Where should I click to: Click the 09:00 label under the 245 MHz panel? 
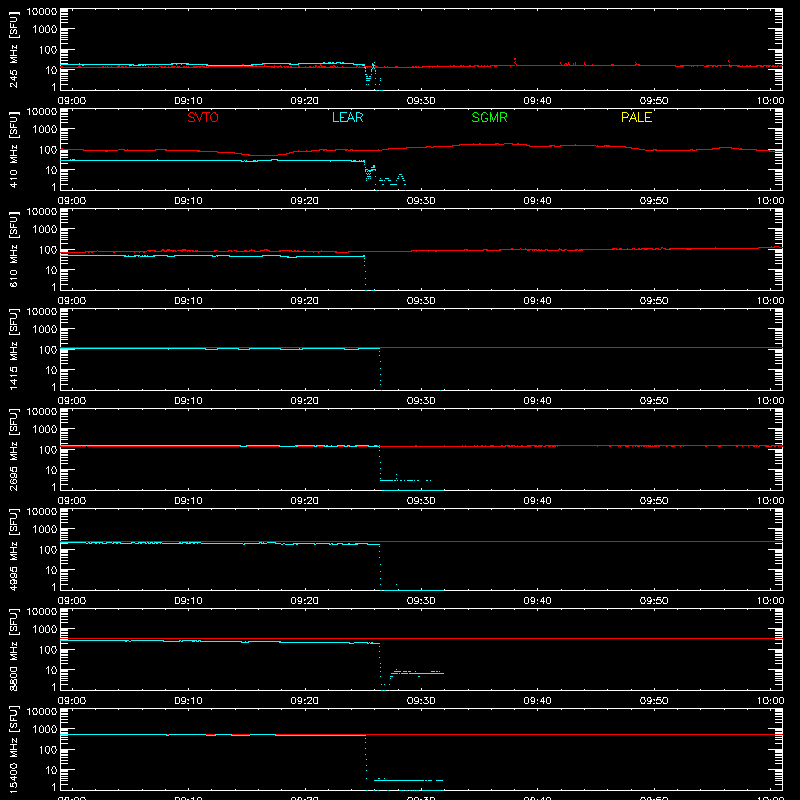coord(72,101)
